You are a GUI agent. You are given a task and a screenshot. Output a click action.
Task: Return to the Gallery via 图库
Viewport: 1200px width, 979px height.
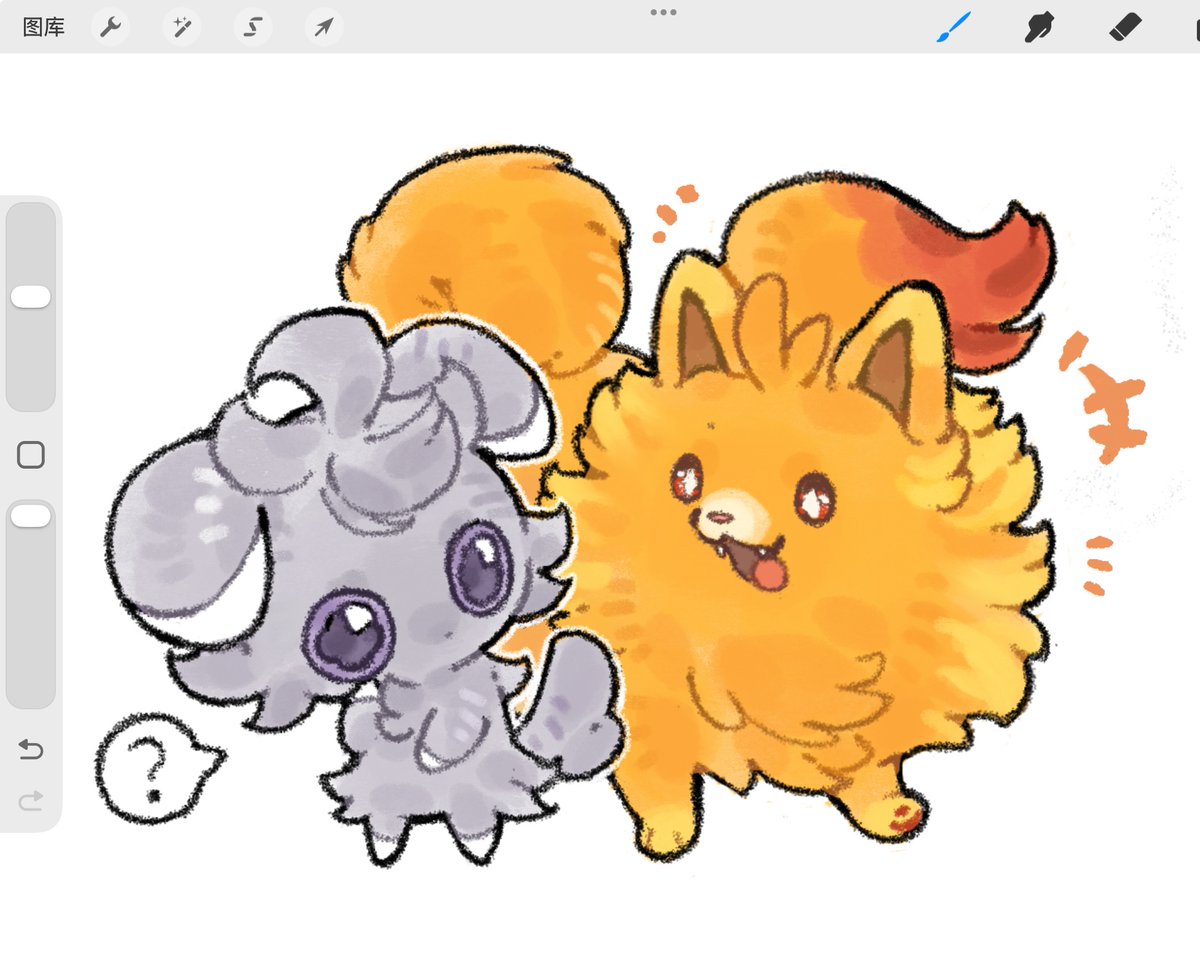pos(42,27)
